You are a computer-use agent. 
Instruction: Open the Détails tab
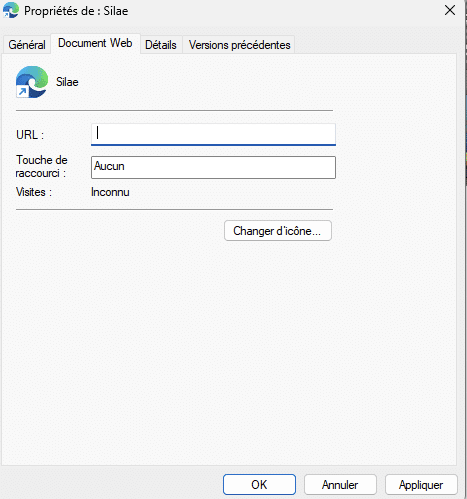point(161,45)
